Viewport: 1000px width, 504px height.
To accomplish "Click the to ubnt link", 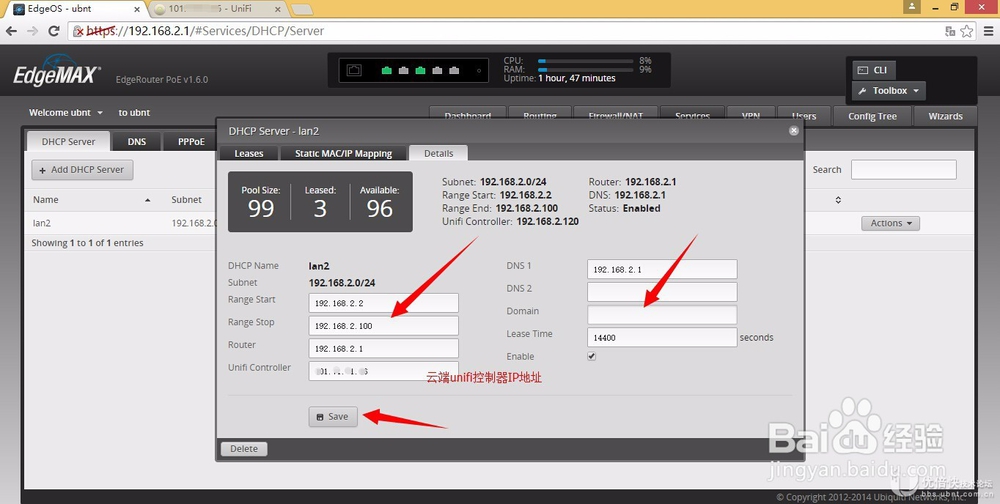I will (134, 112).
